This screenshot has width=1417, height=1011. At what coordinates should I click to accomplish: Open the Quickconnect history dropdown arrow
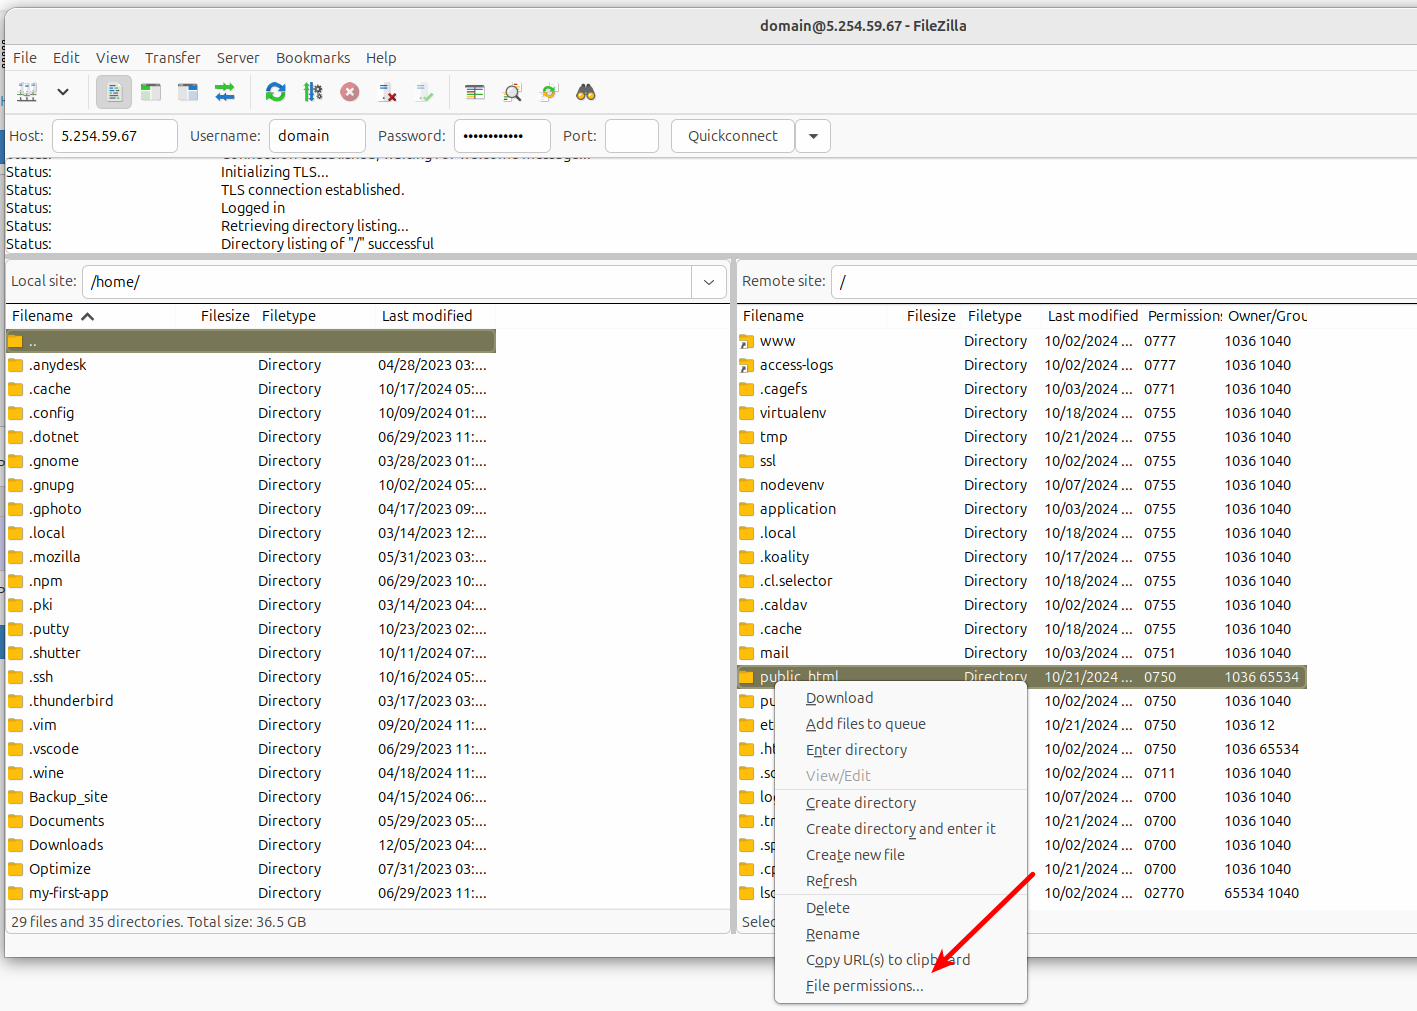[813, 136]
